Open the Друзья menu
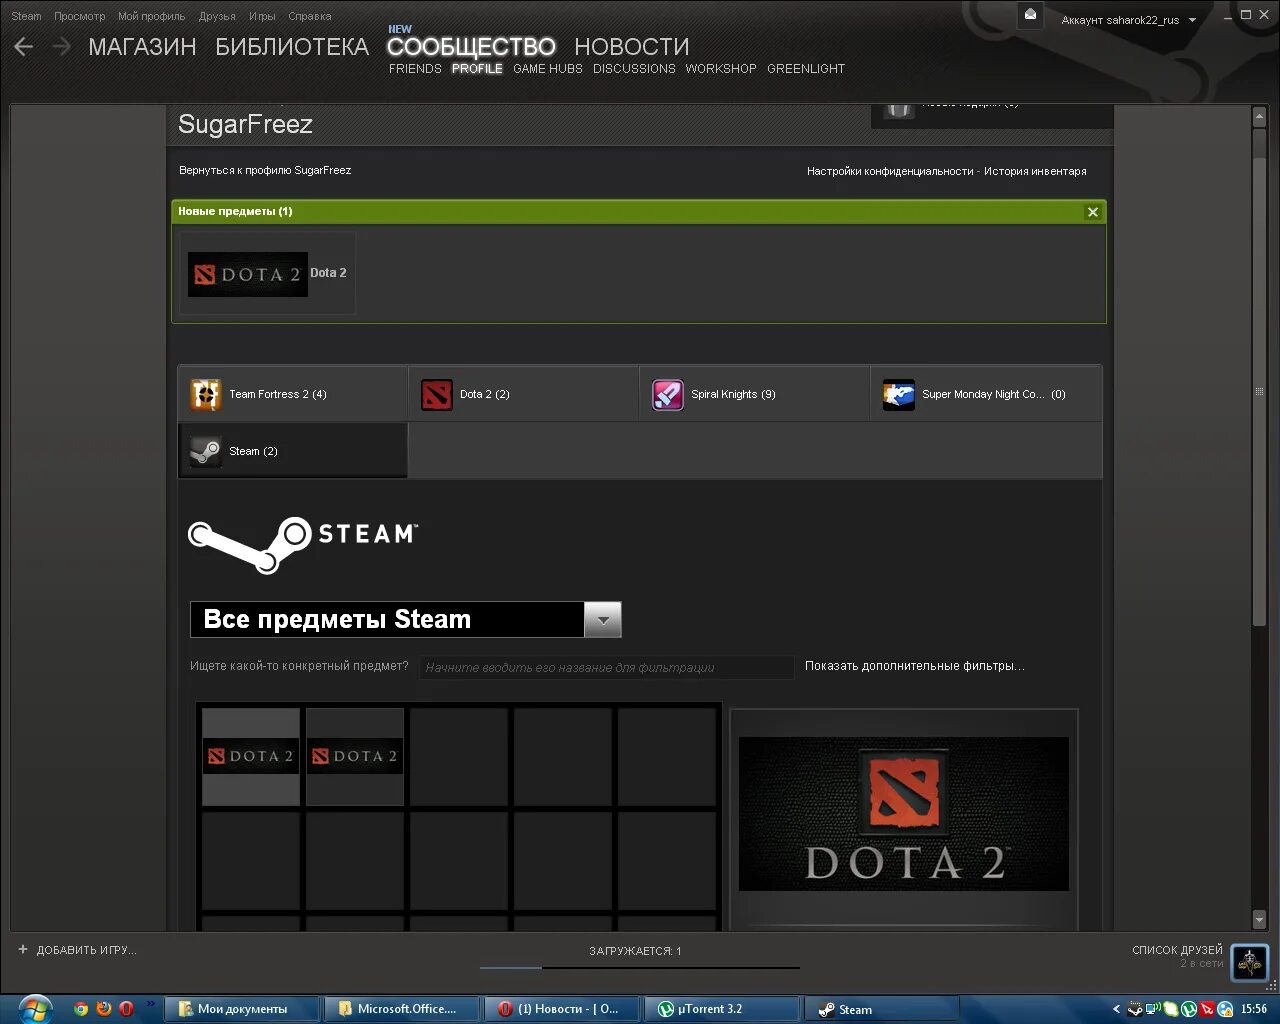Viewport: 1280px width, 1024px height. (x=217, y=16)
